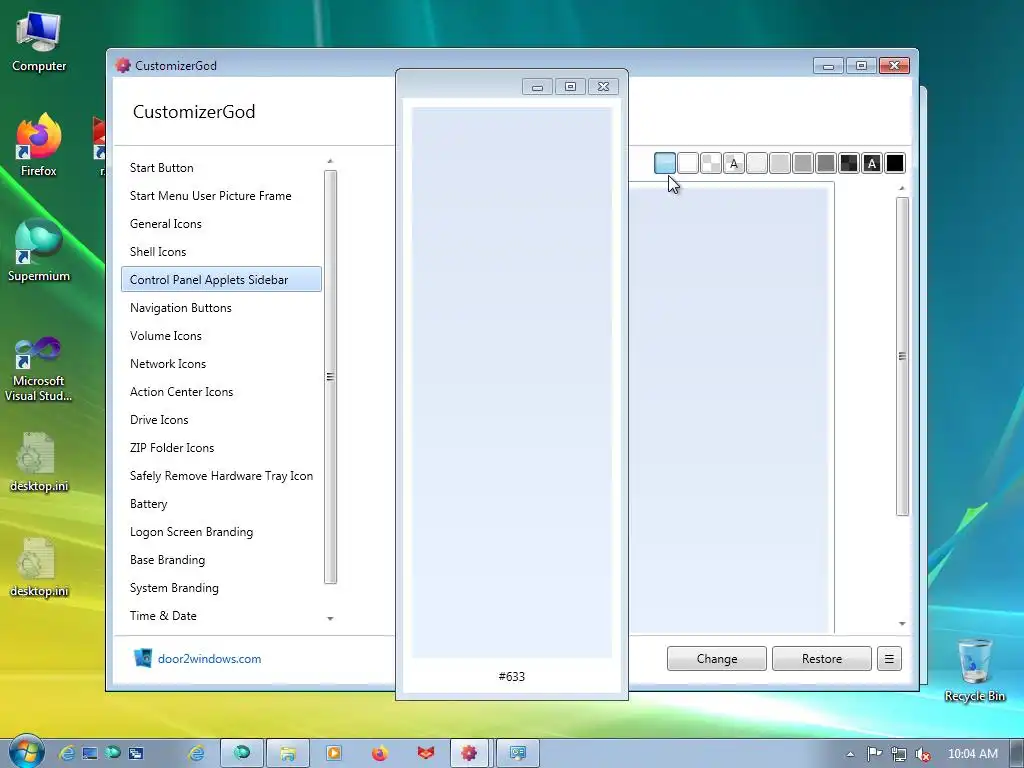Click the Switch Between Windows Quick Launch icon
The image size is (1024, 768).
pos(136,754)
